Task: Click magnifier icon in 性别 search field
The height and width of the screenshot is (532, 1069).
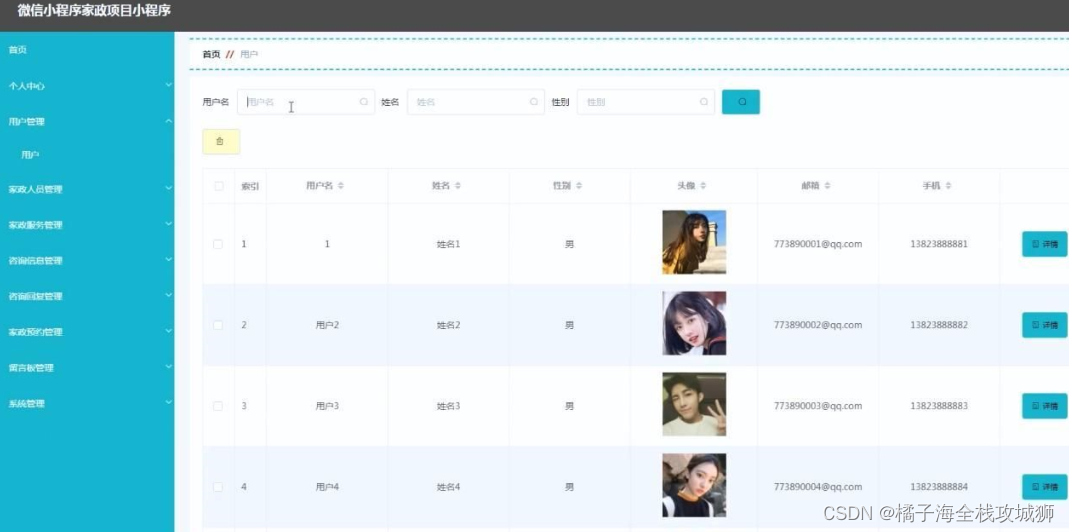Action: 704,102
